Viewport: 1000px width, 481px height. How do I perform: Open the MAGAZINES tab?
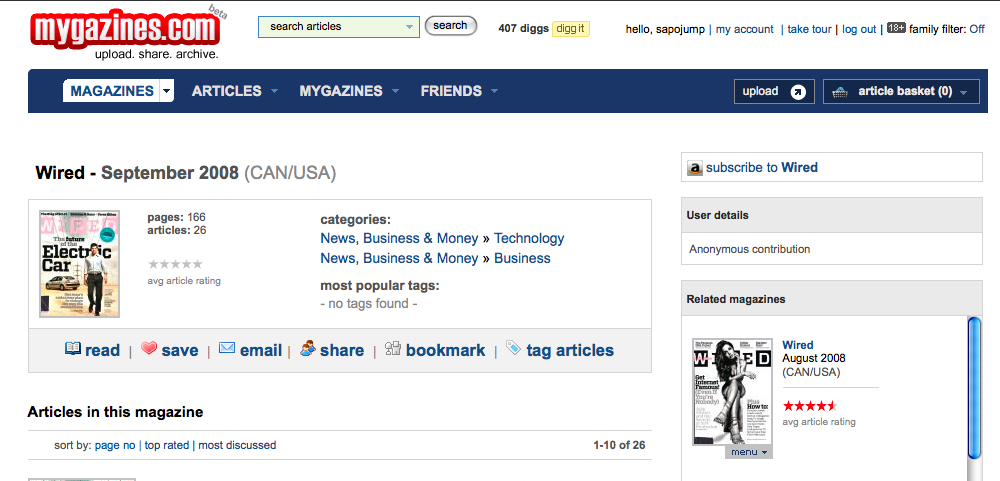112,91
